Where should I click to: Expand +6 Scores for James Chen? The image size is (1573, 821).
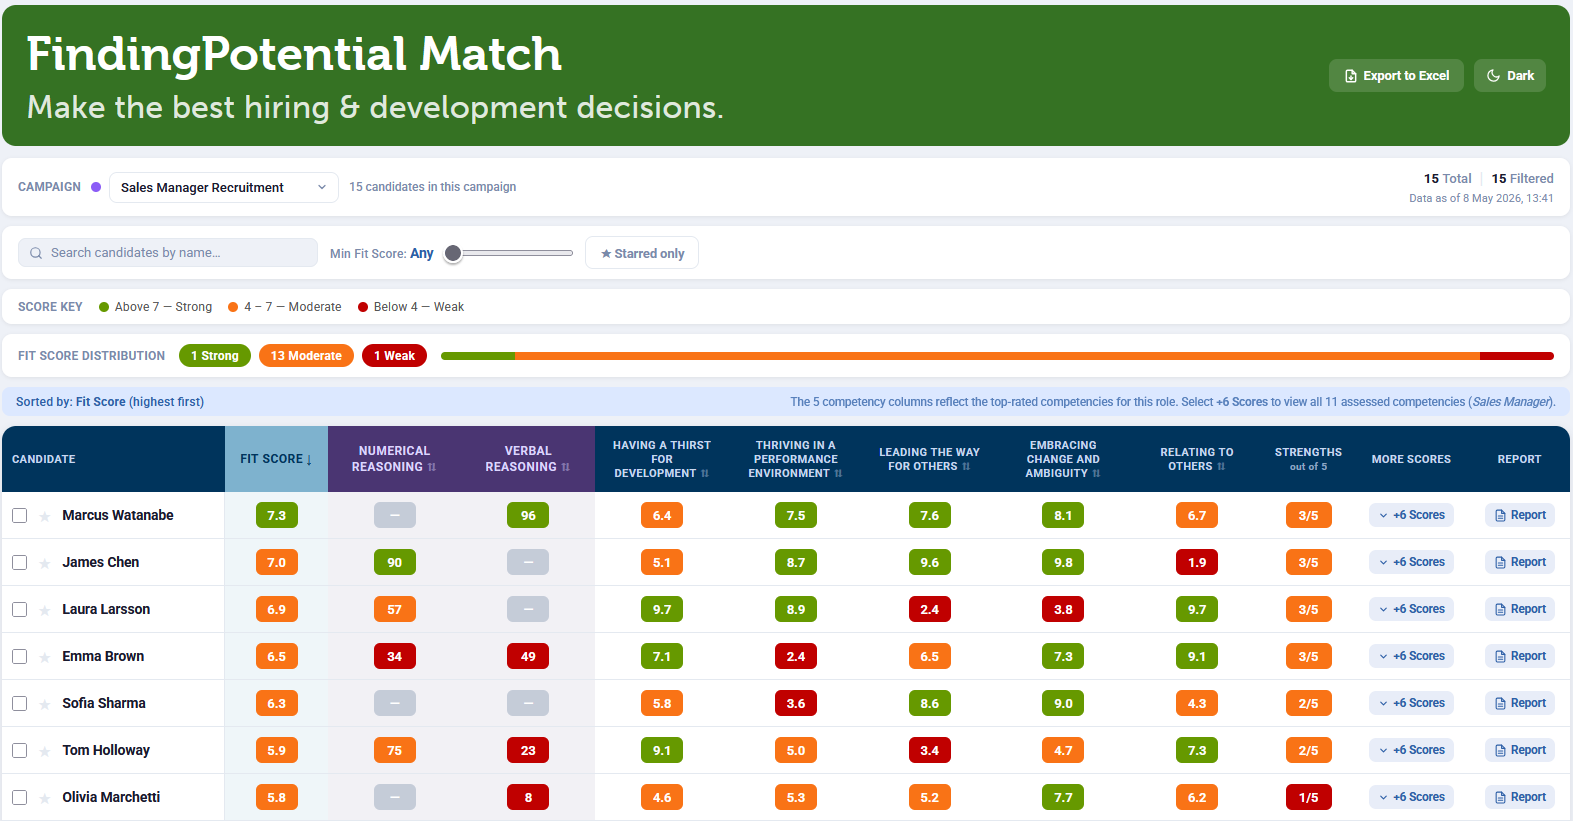[x=1412, y=562]
